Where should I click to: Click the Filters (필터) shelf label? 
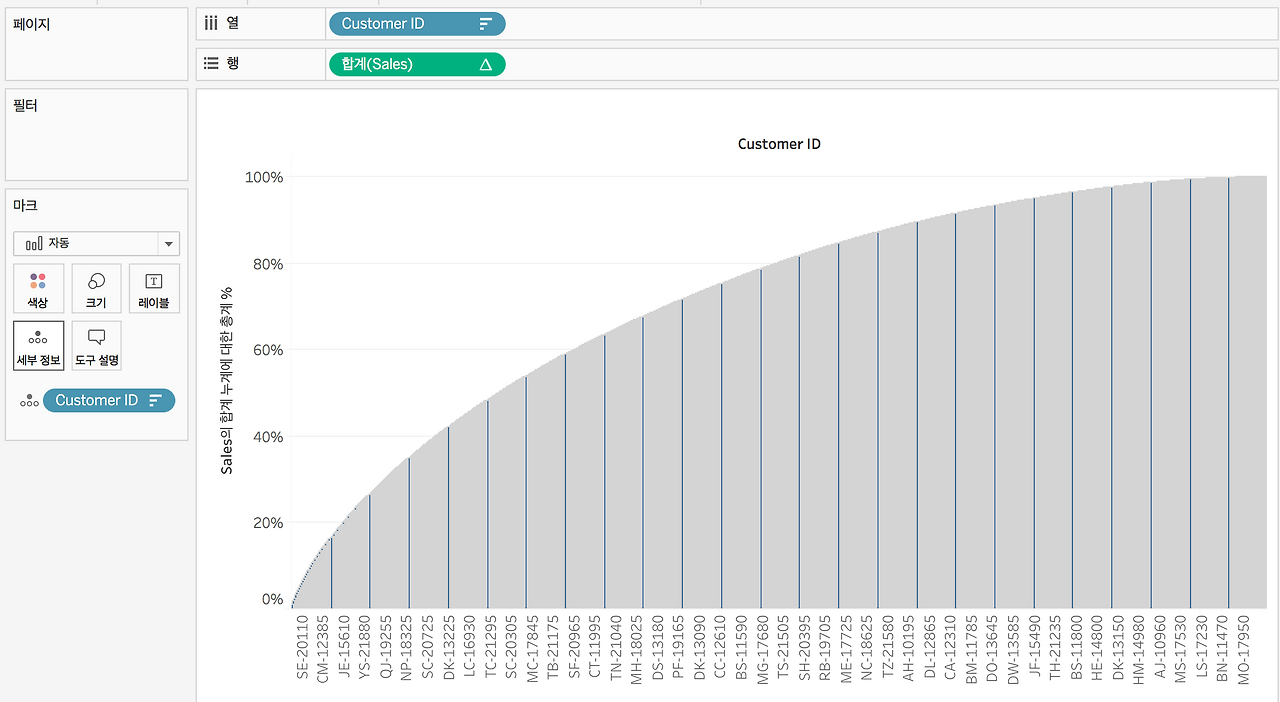tap(26, 104)
